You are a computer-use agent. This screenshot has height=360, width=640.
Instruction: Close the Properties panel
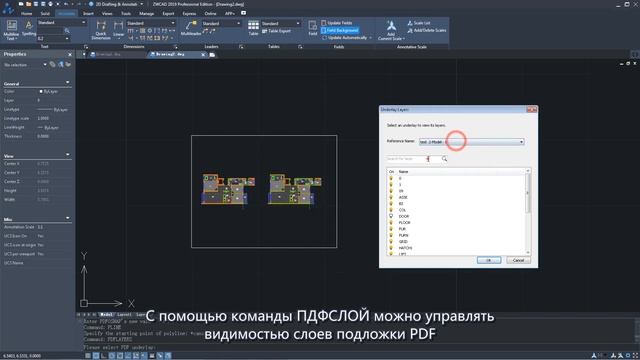point(70,54)
